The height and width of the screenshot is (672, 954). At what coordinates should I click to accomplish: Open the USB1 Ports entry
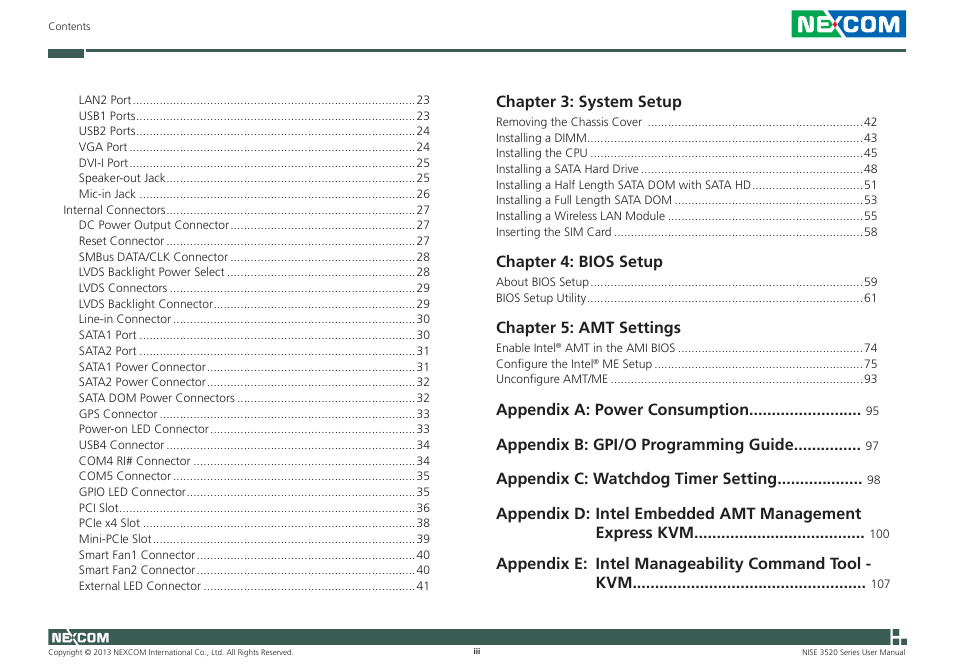254,116
